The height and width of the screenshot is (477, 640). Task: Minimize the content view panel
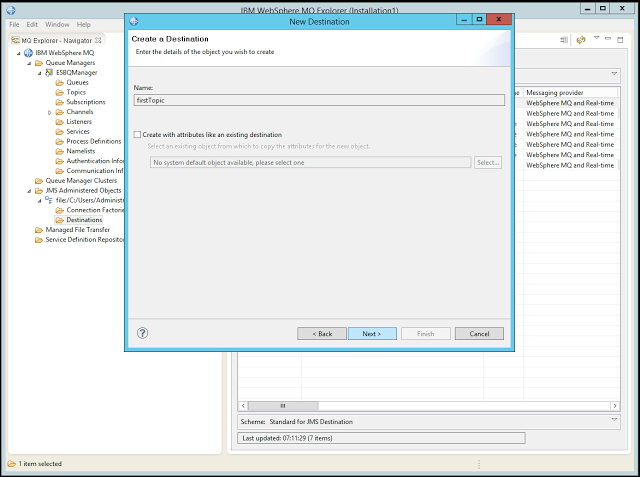coord(608,39)
